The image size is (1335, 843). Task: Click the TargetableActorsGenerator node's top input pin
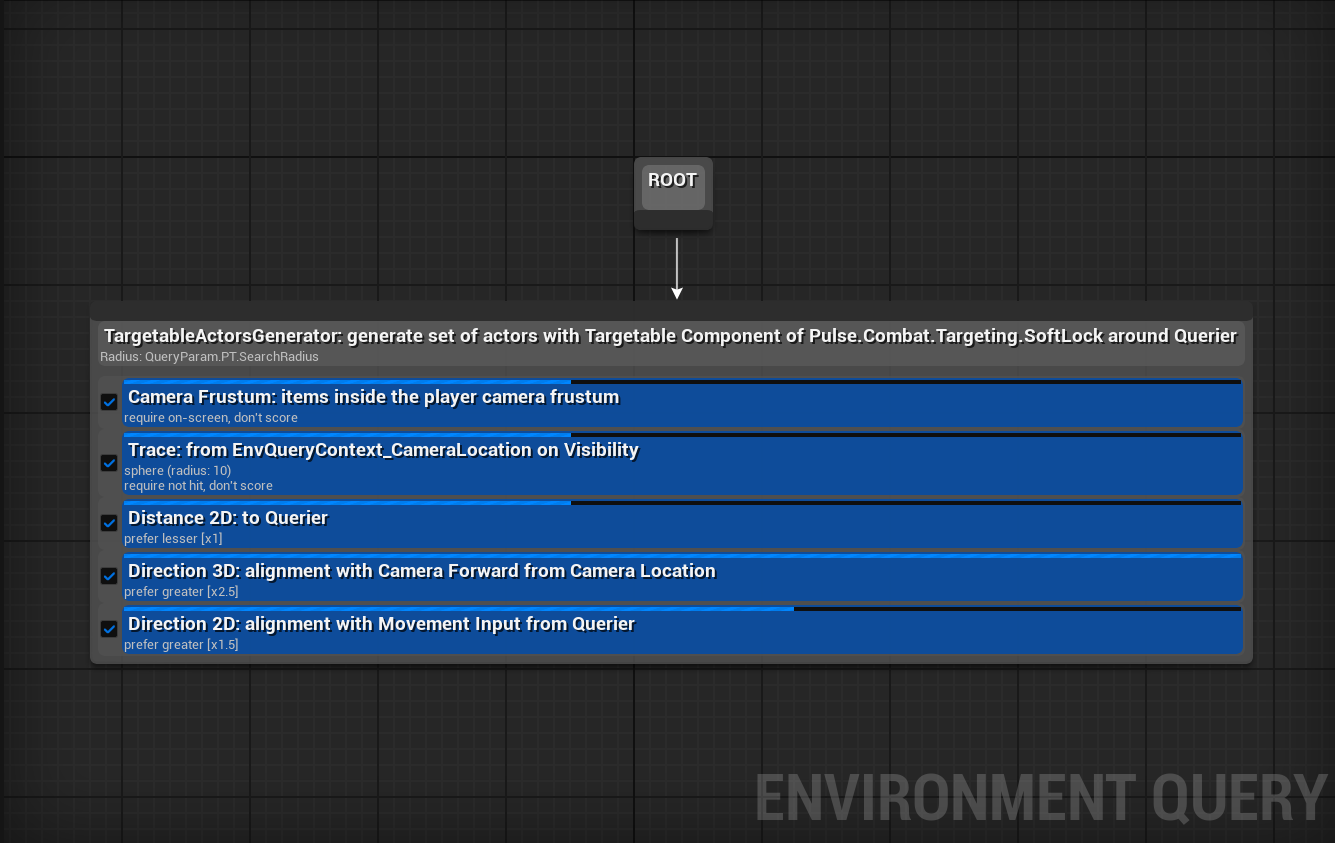(671, 310)
